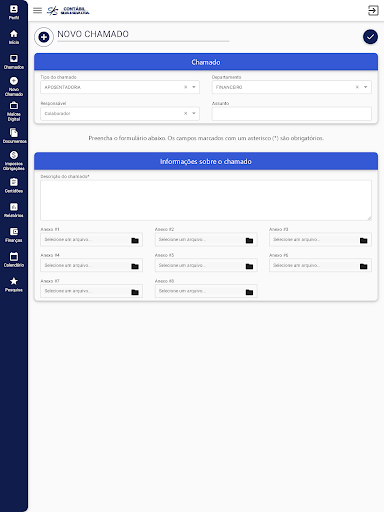Browse file for Anexo #4

pos(135,266)
